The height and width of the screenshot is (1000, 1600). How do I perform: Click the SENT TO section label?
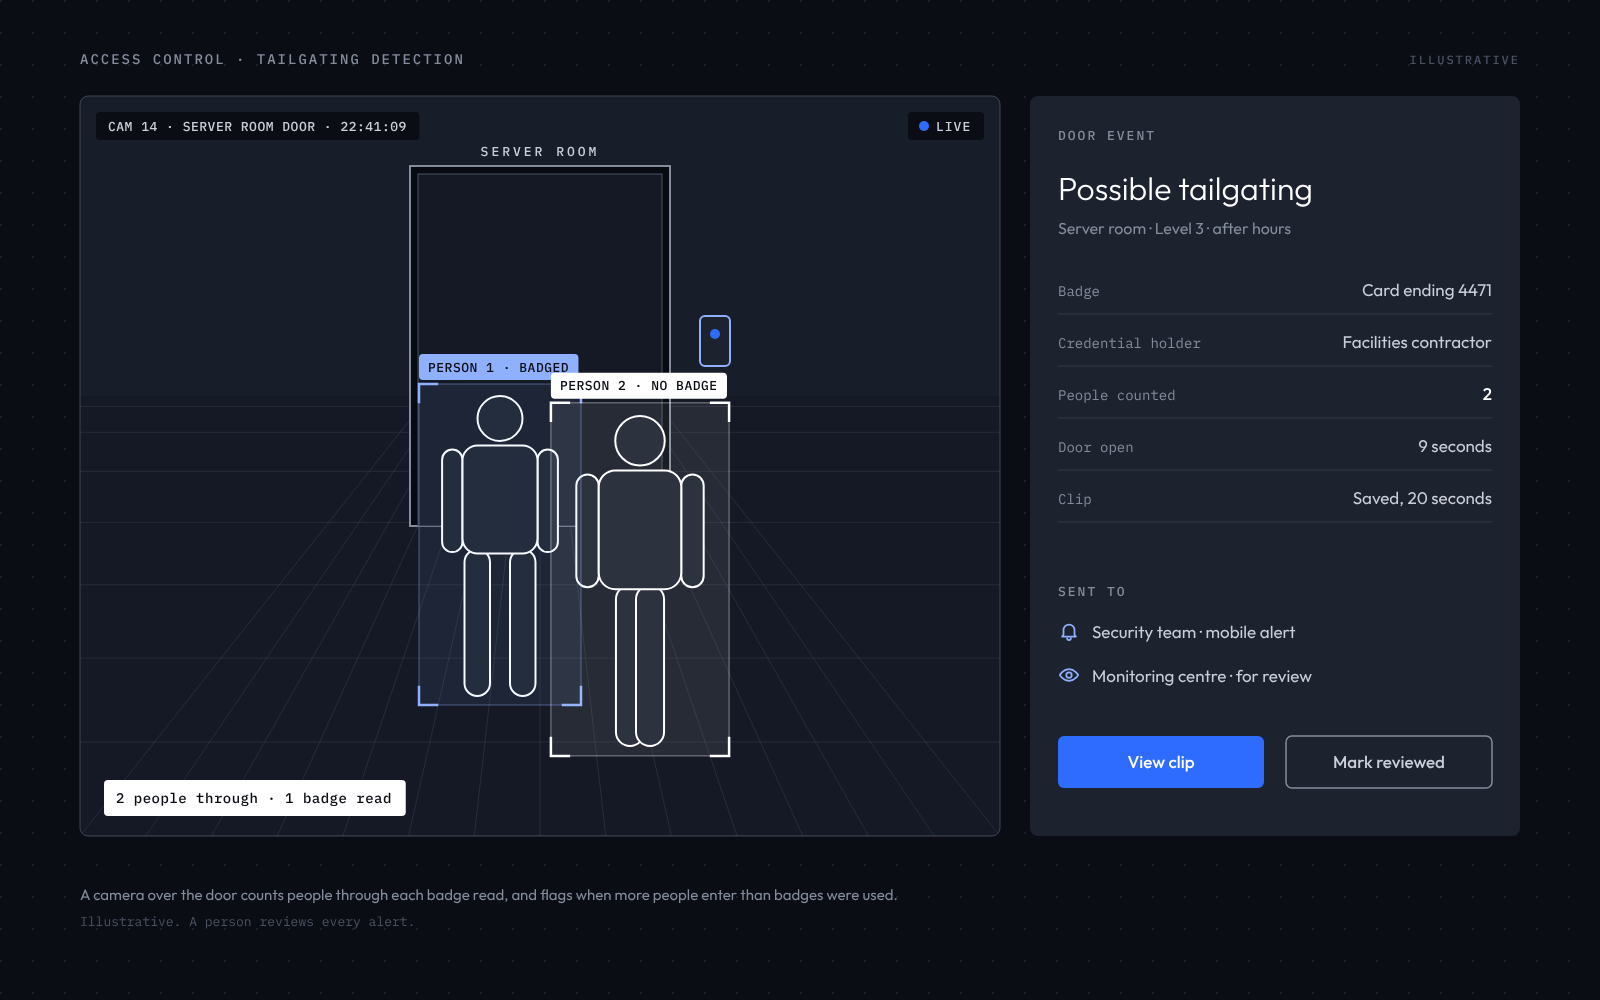click(x=1092, y=592)
